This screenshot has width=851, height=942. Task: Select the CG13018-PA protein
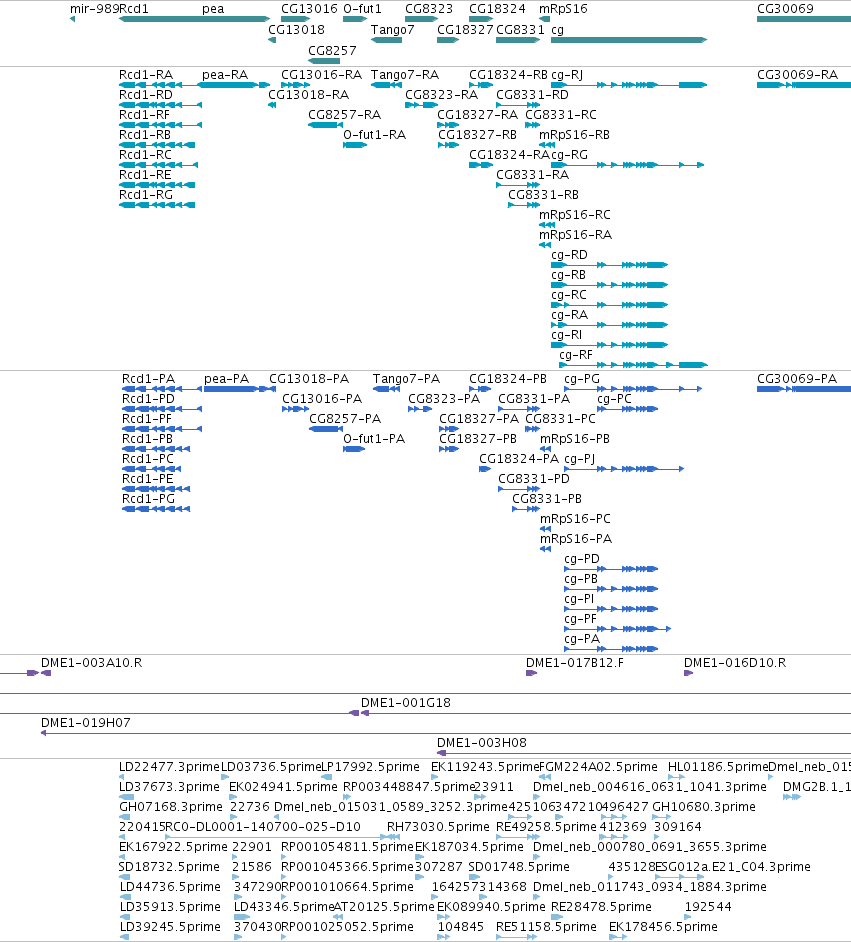[x=309, y=379]
